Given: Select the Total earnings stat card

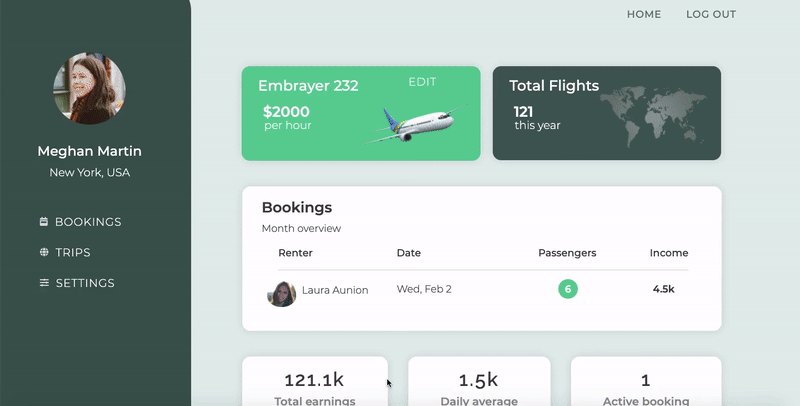Looking at the screenshot, I should click(x=315, y=382).
